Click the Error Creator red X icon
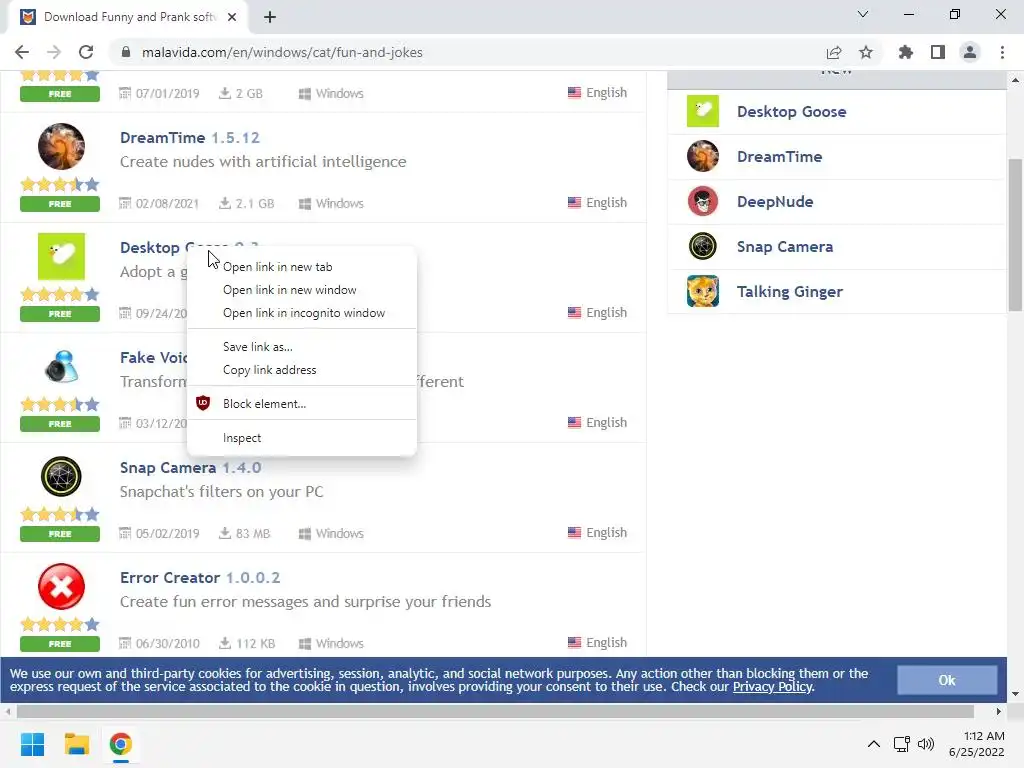Screen dimensions: 1024x768 [61, 586]
